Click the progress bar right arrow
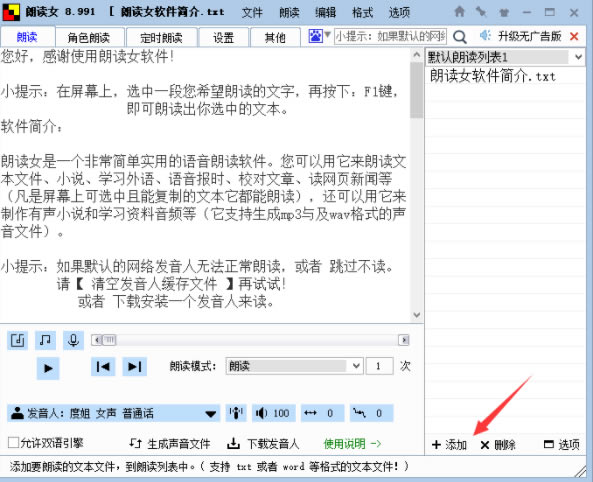This screenshot has width=593, height=482. [404, 340]
